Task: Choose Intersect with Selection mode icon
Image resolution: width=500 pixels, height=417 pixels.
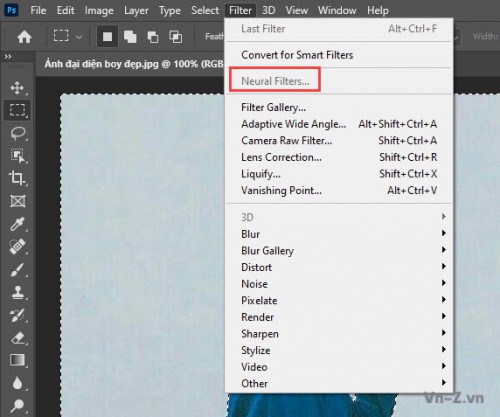Action: click(x=176, y=36)
